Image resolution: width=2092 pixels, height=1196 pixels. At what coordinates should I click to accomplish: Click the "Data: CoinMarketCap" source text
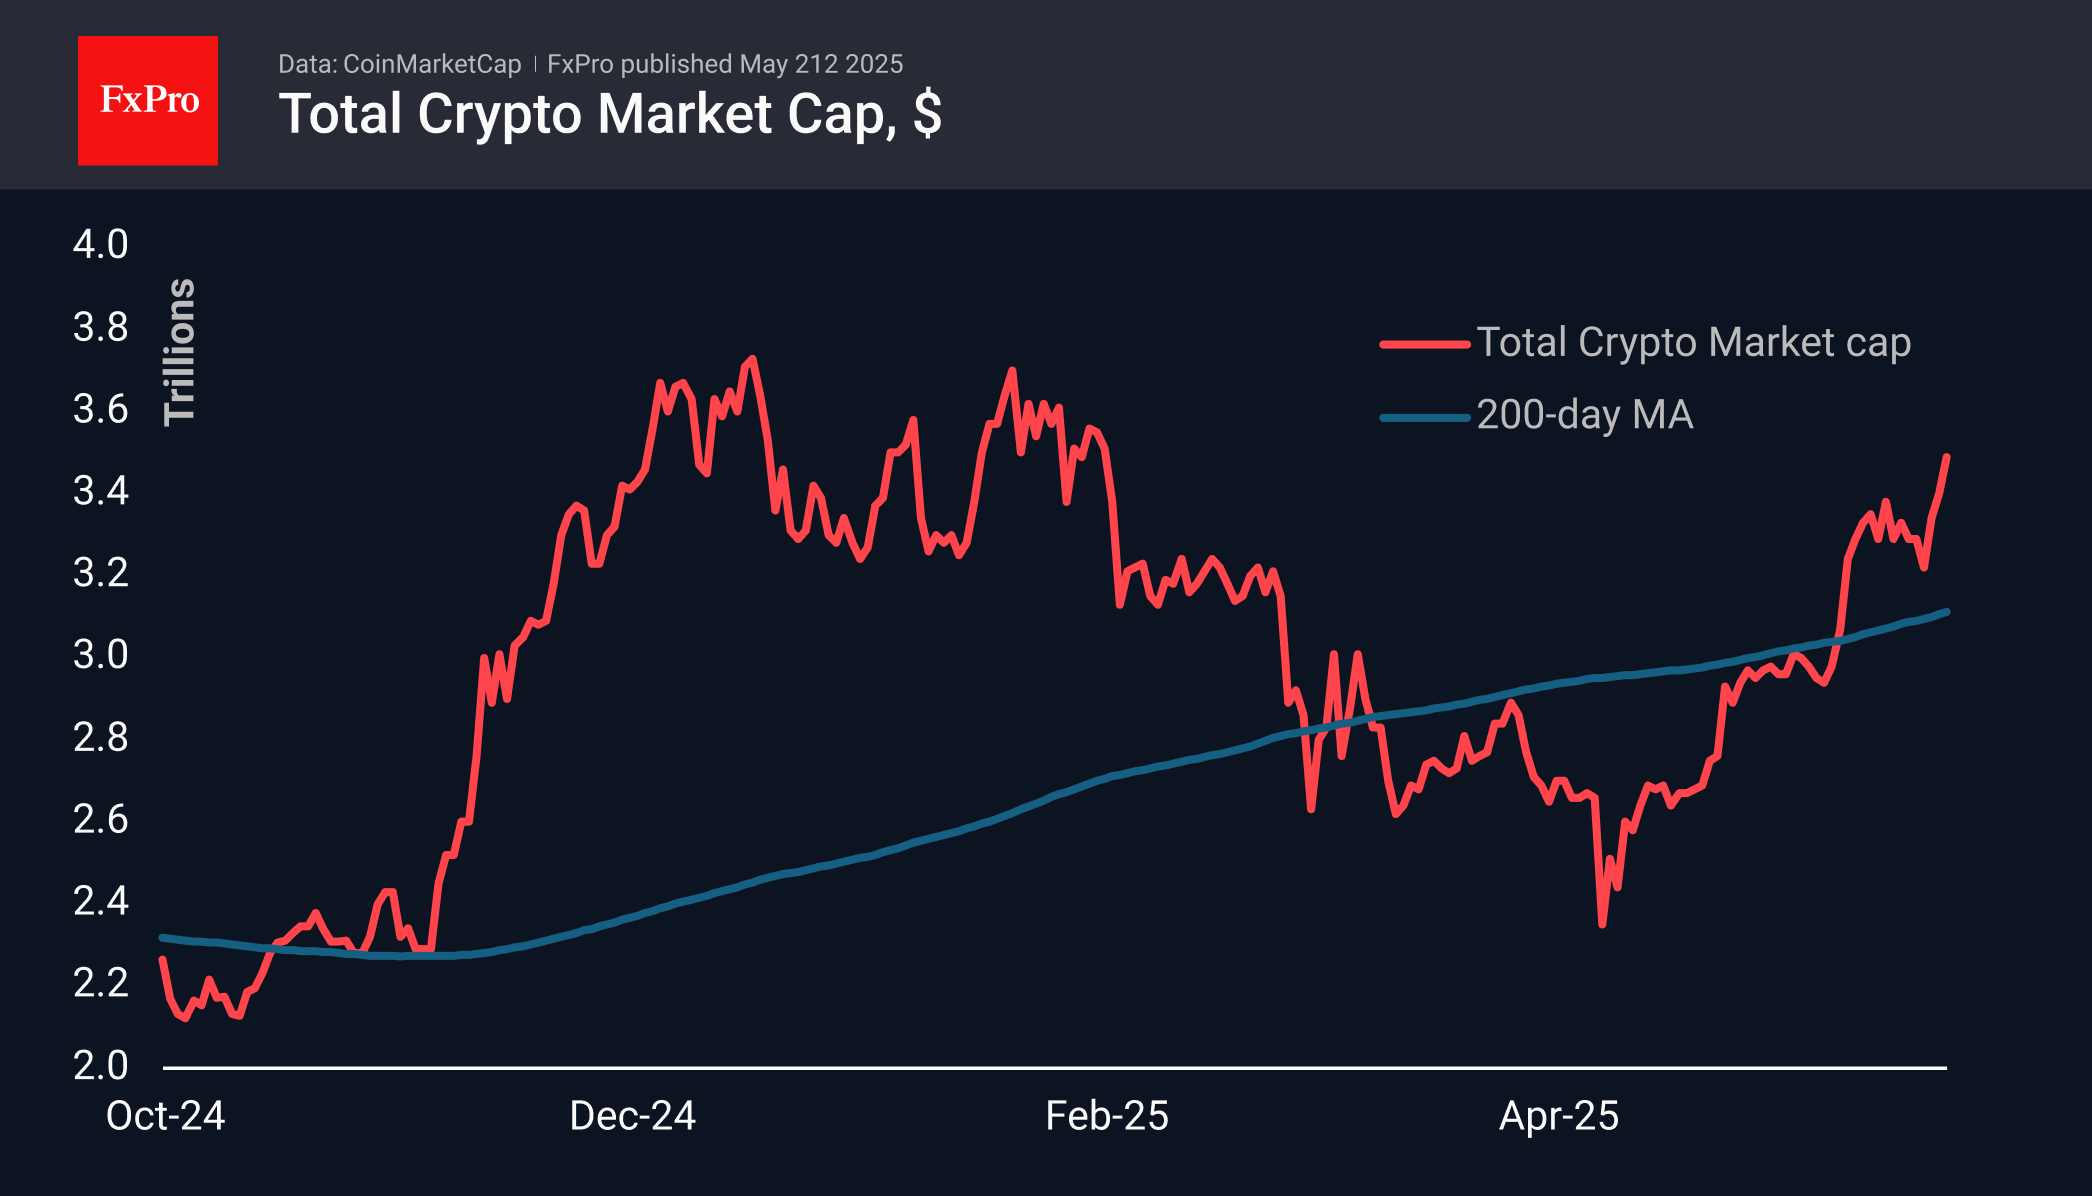[399, 64]
